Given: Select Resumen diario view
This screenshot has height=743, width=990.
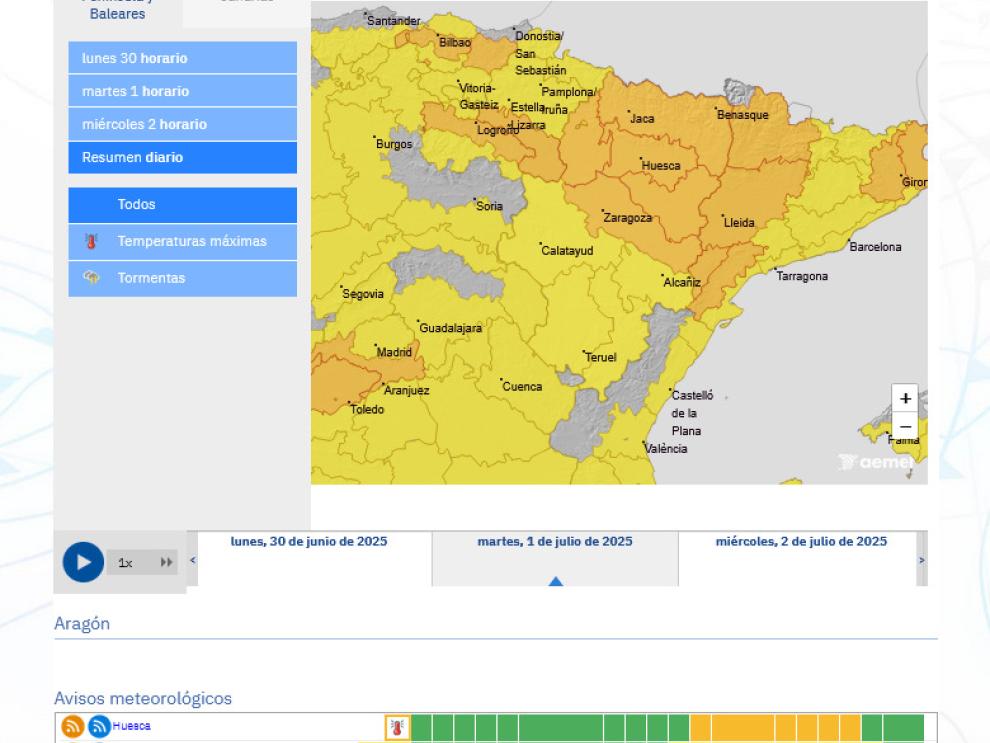Looking at the screenshot, I should (x=182, y=157).
